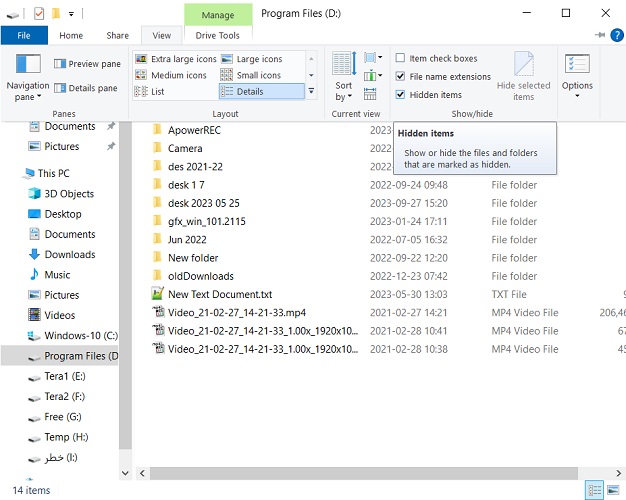The image size is (626, 500).
Task: Open Explorer Help
Action: (617, 35)
